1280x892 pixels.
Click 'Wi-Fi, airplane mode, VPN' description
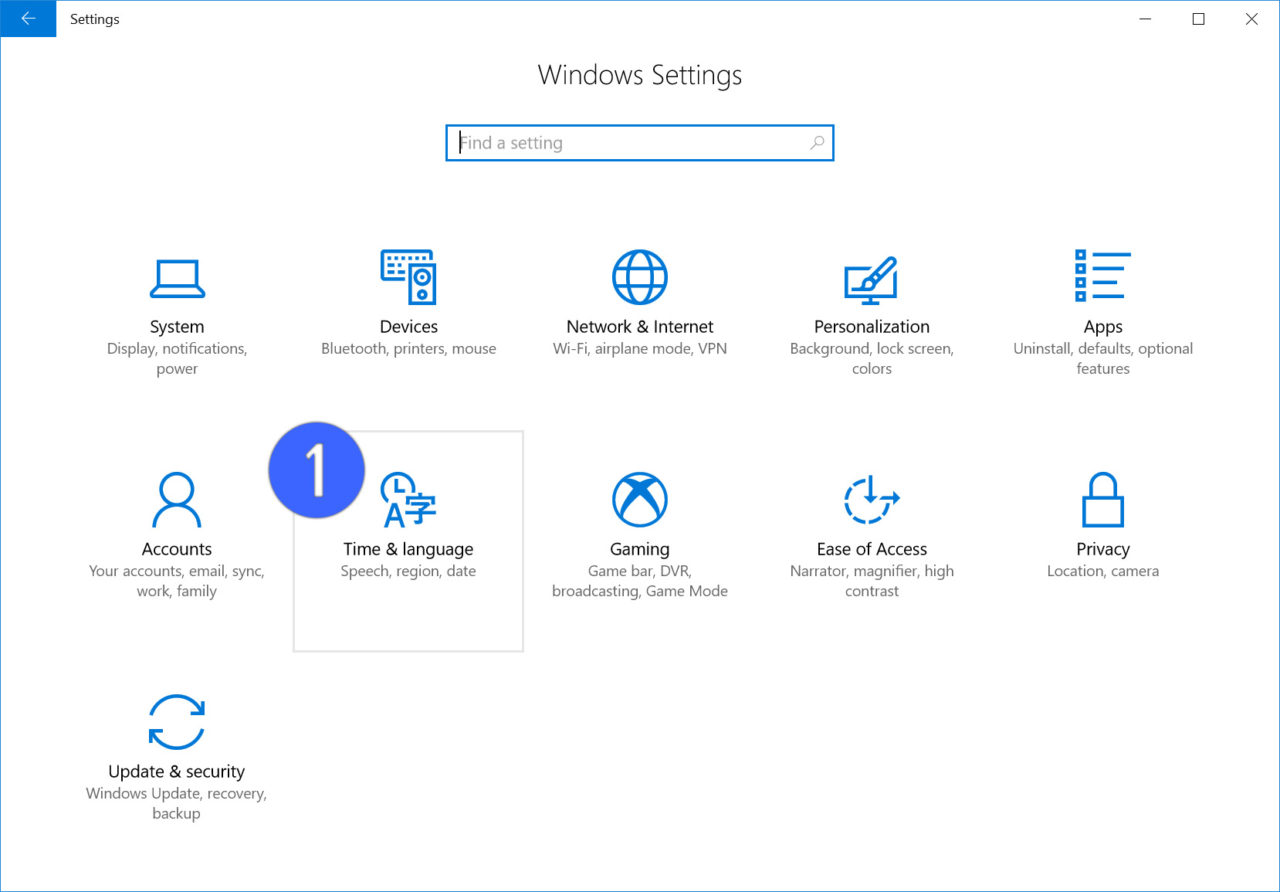pyautogui.click(x=640, y=349)
